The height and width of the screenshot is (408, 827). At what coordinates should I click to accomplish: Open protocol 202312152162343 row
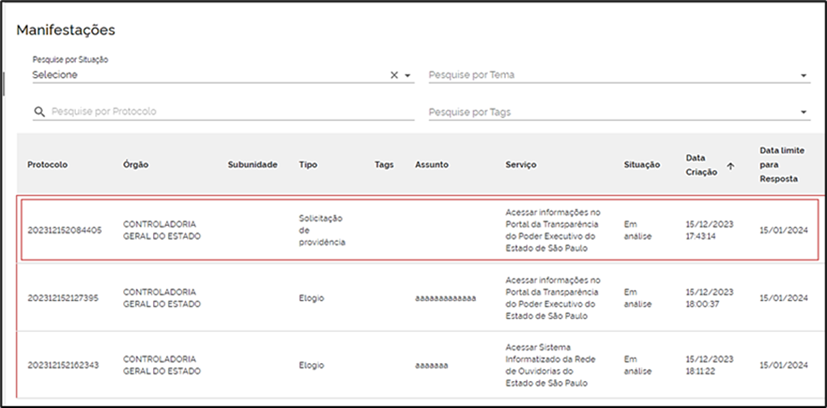point(421,365)
